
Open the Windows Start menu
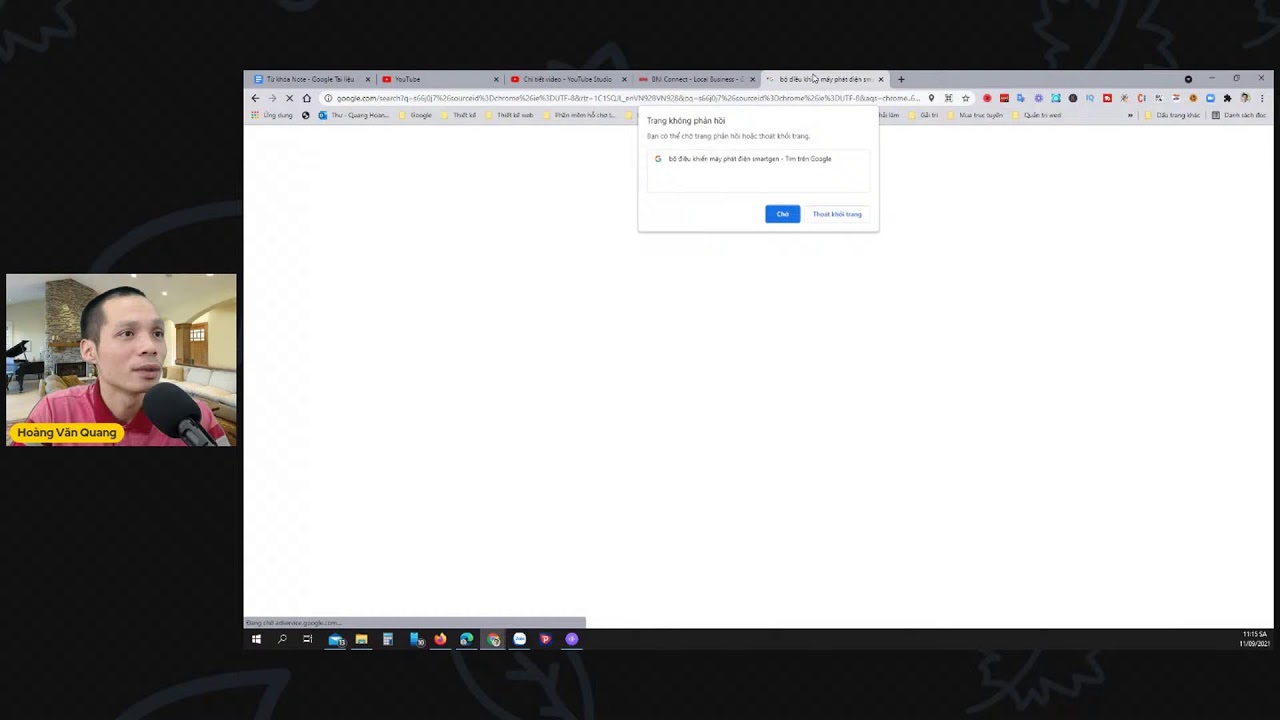(256, 639)
